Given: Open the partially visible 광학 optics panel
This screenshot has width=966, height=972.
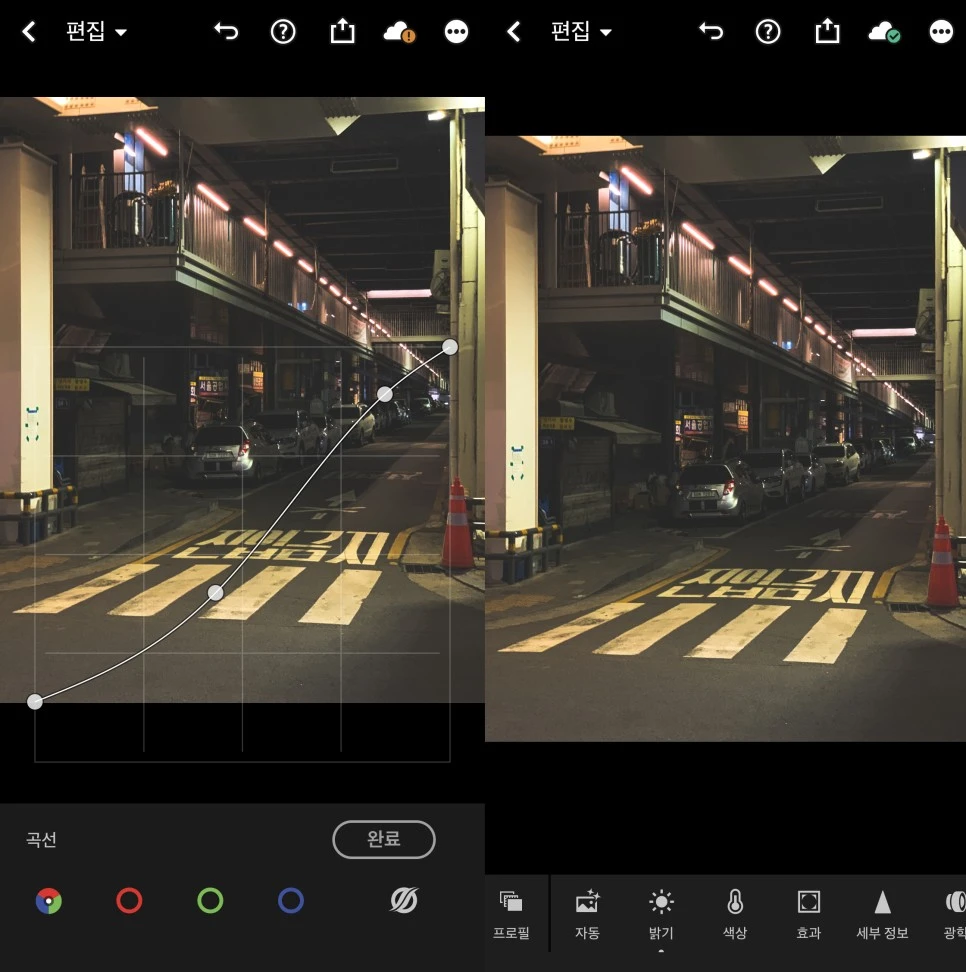Looking at the screenshot, I should point(954,914).
